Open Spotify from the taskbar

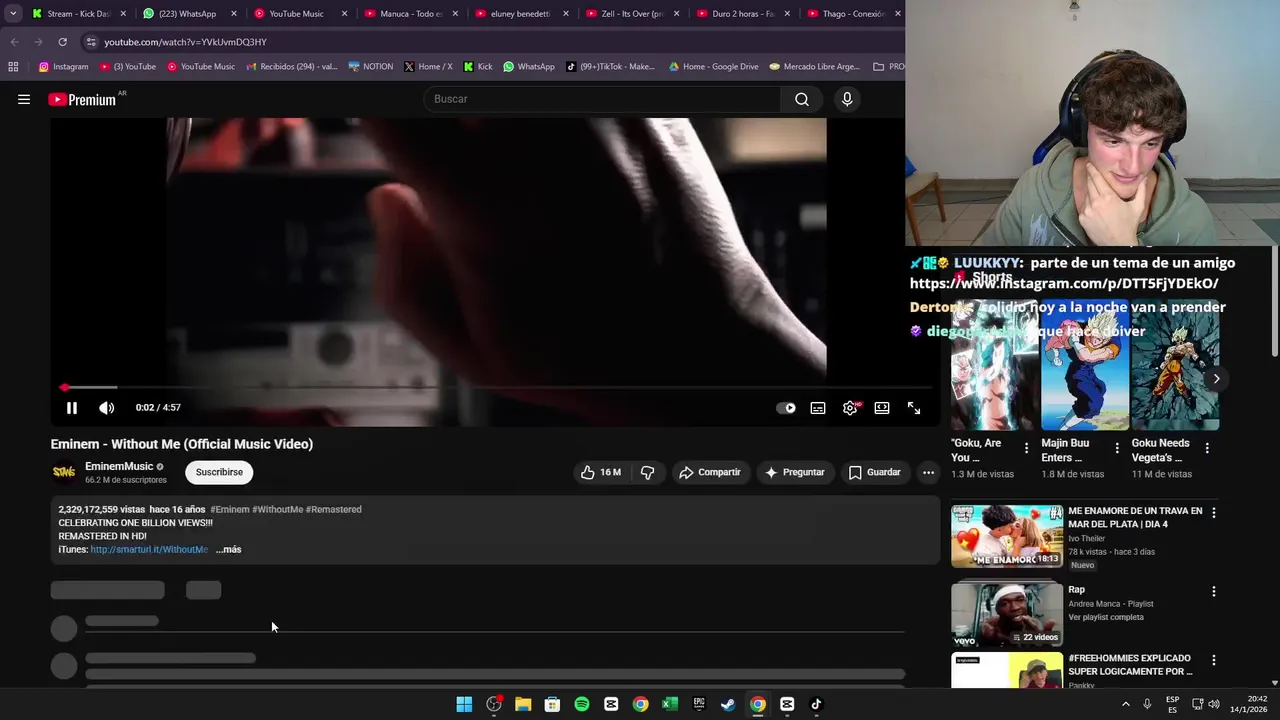point(582,704)
